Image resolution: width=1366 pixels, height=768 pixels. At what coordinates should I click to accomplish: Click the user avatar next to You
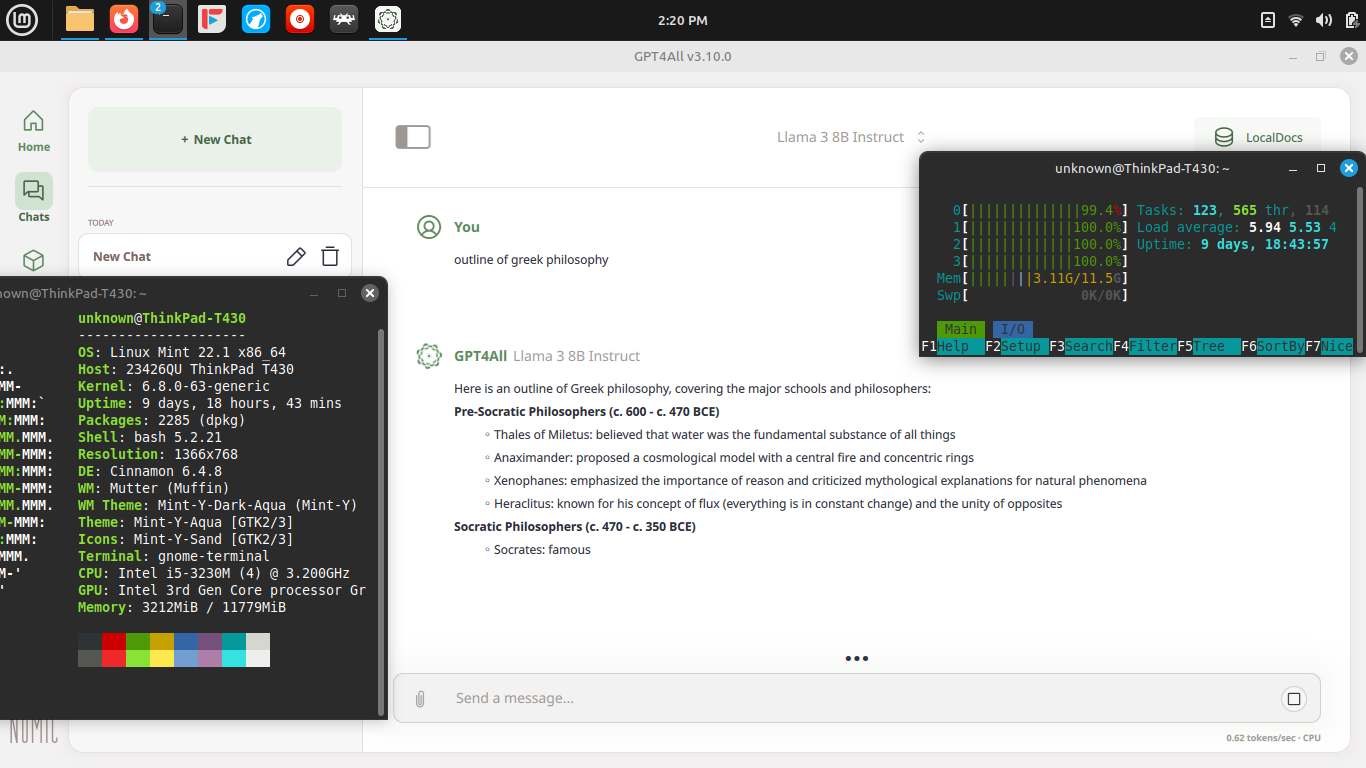(x=429, y=227)
